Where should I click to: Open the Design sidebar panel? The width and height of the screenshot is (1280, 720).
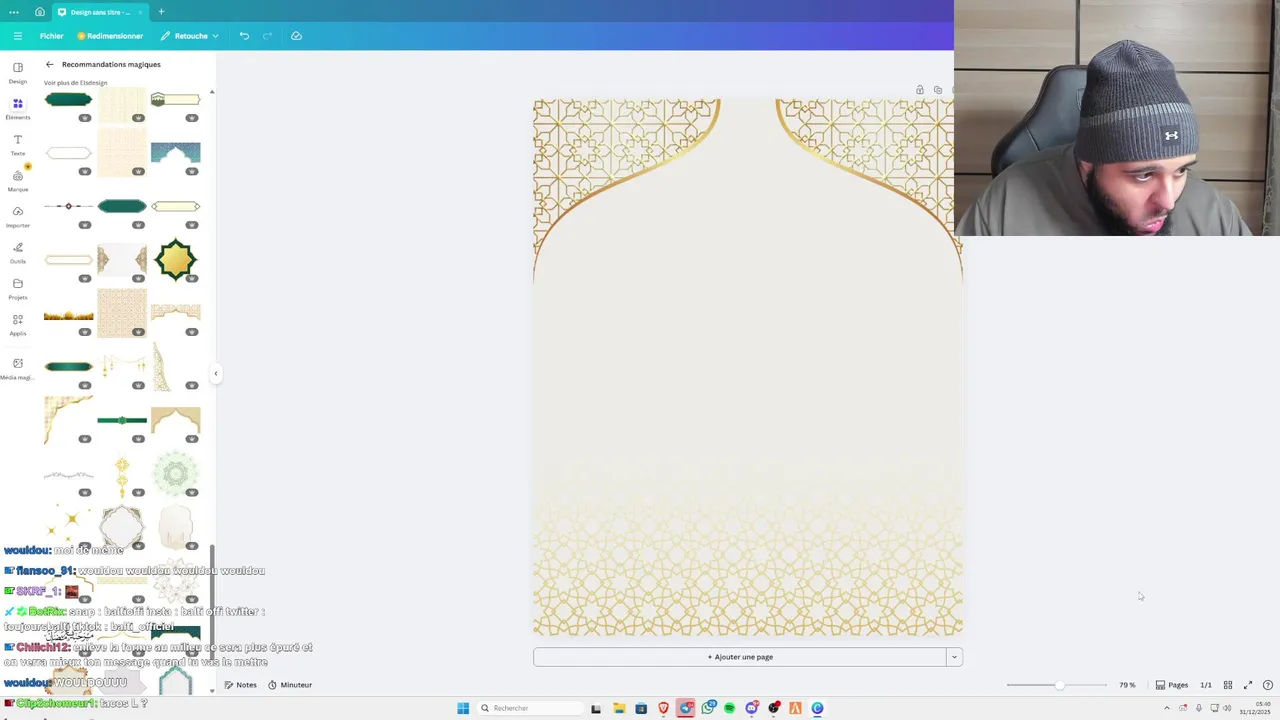pos(18,72)
